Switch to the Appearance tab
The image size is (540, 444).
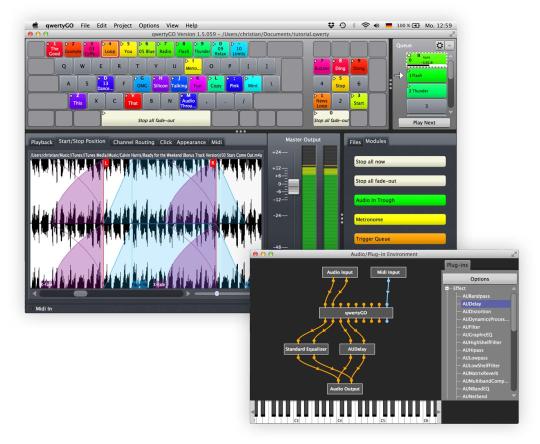[x=191, y=142]
